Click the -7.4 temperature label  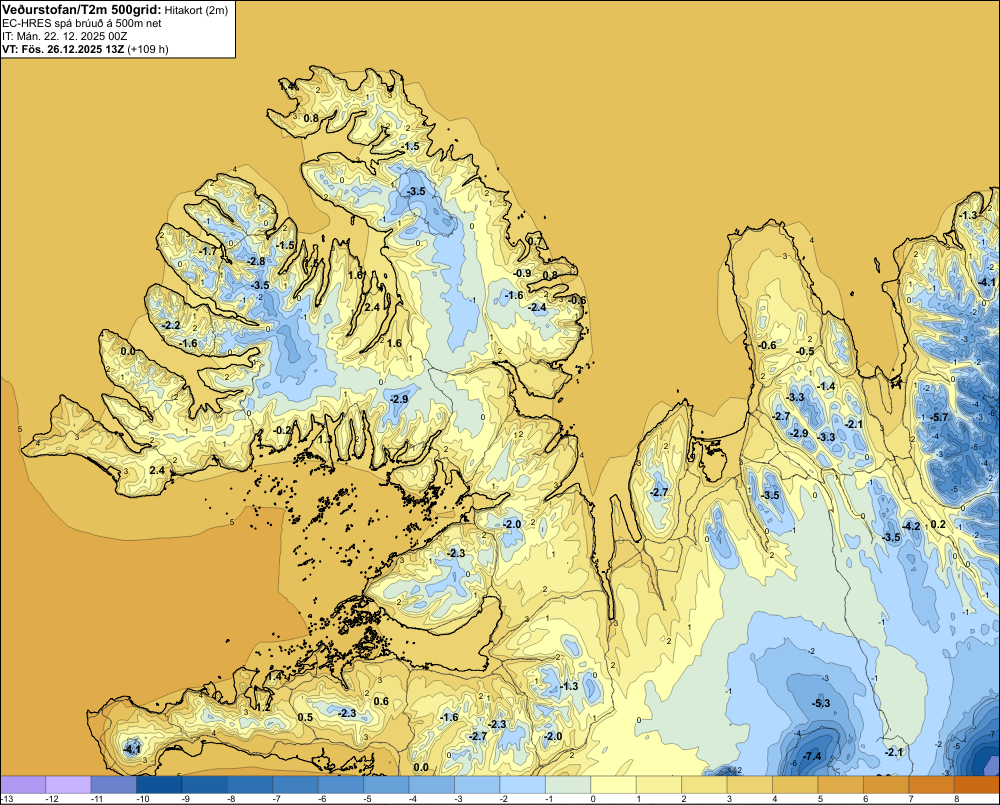pos(812,756)
